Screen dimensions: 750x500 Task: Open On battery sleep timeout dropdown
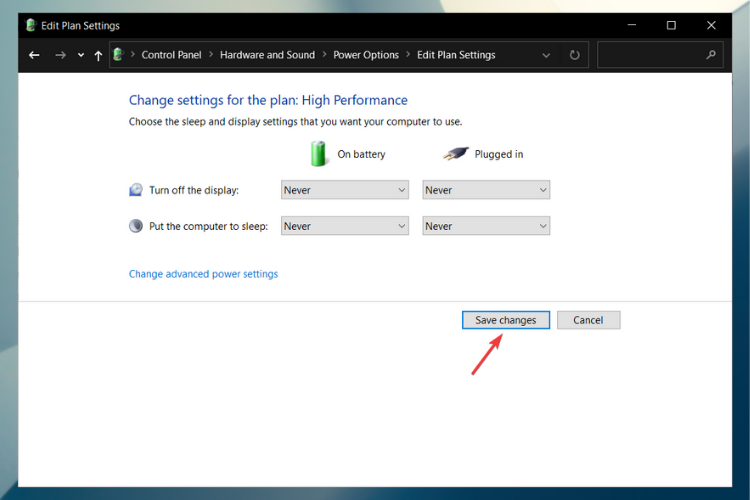(344, 226)
